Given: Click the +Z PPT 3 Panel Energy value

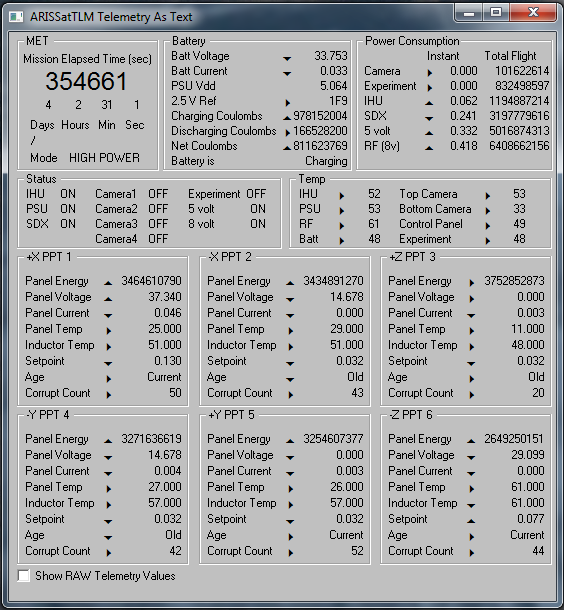Looking at the screenshot, I should coord(514,281).
